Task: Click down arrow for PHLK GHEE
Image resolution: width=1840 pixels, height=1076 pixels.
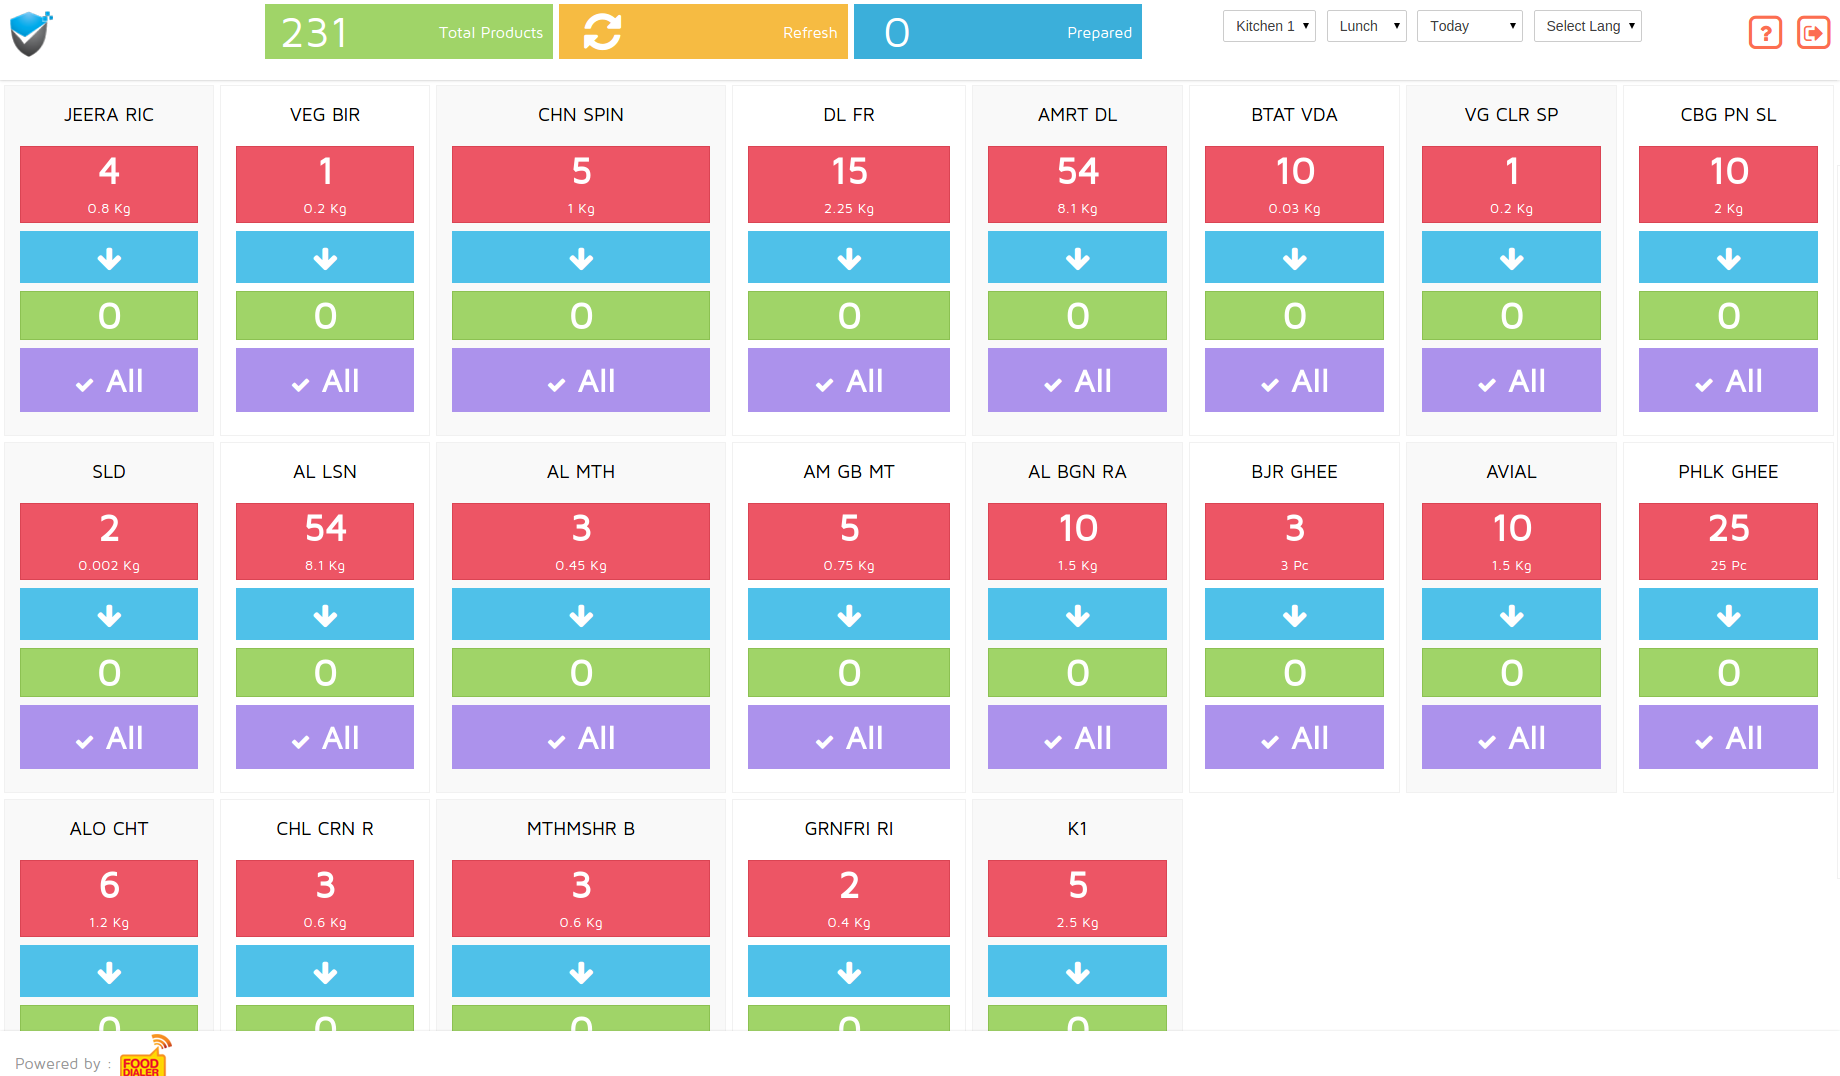Action: (1728, 615)
